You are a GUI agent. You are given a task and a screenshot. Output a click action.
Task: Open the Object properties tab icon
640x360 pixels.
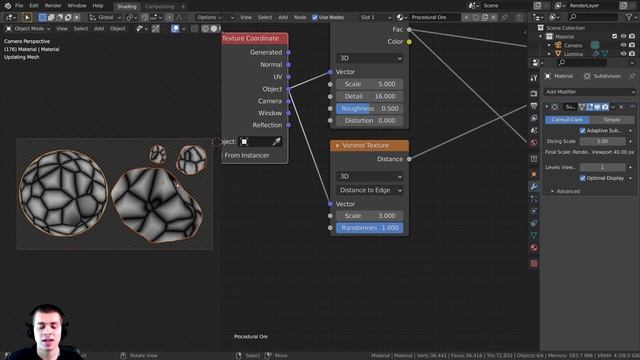point(533,174)
